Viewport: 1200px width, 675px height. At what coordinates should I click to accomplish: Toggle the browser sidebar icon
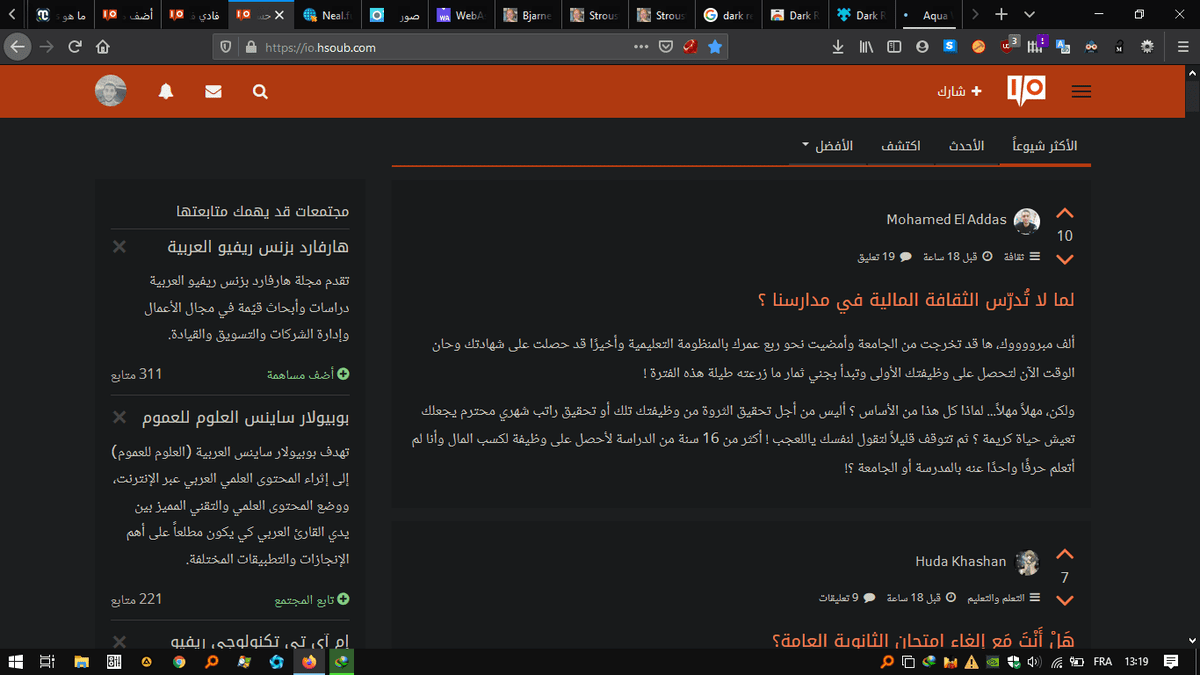coord(894,46)
